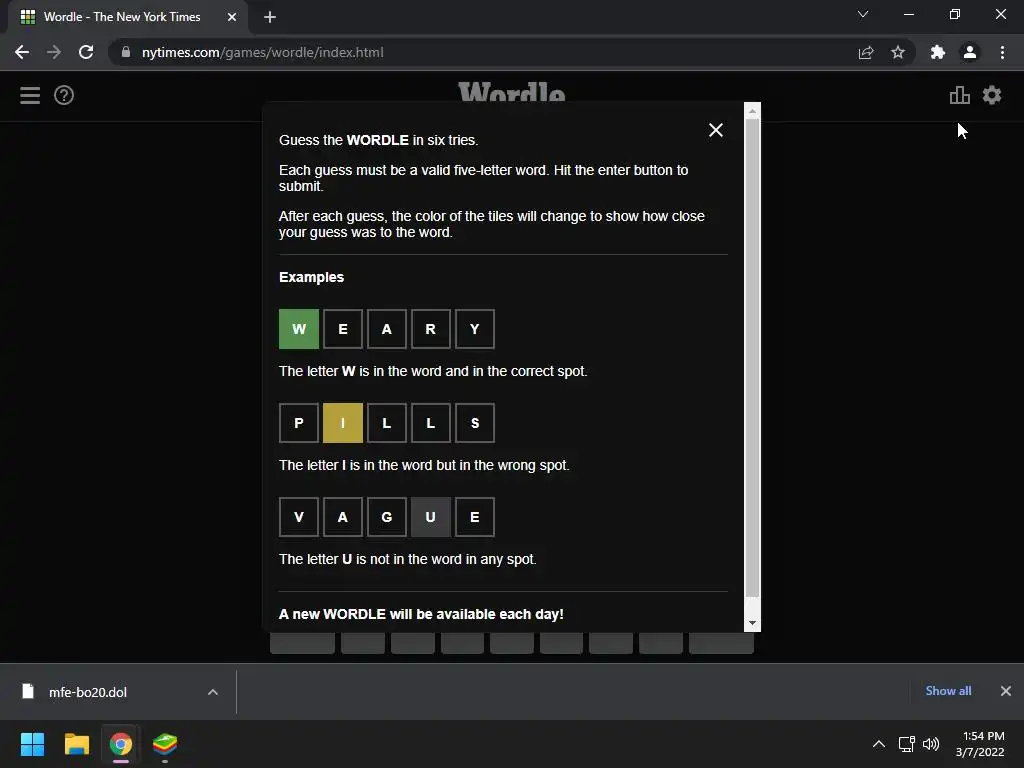Viewport: 1024px width, 768px height.
Task: Click the gray U example tile
Action: [430, 517]
